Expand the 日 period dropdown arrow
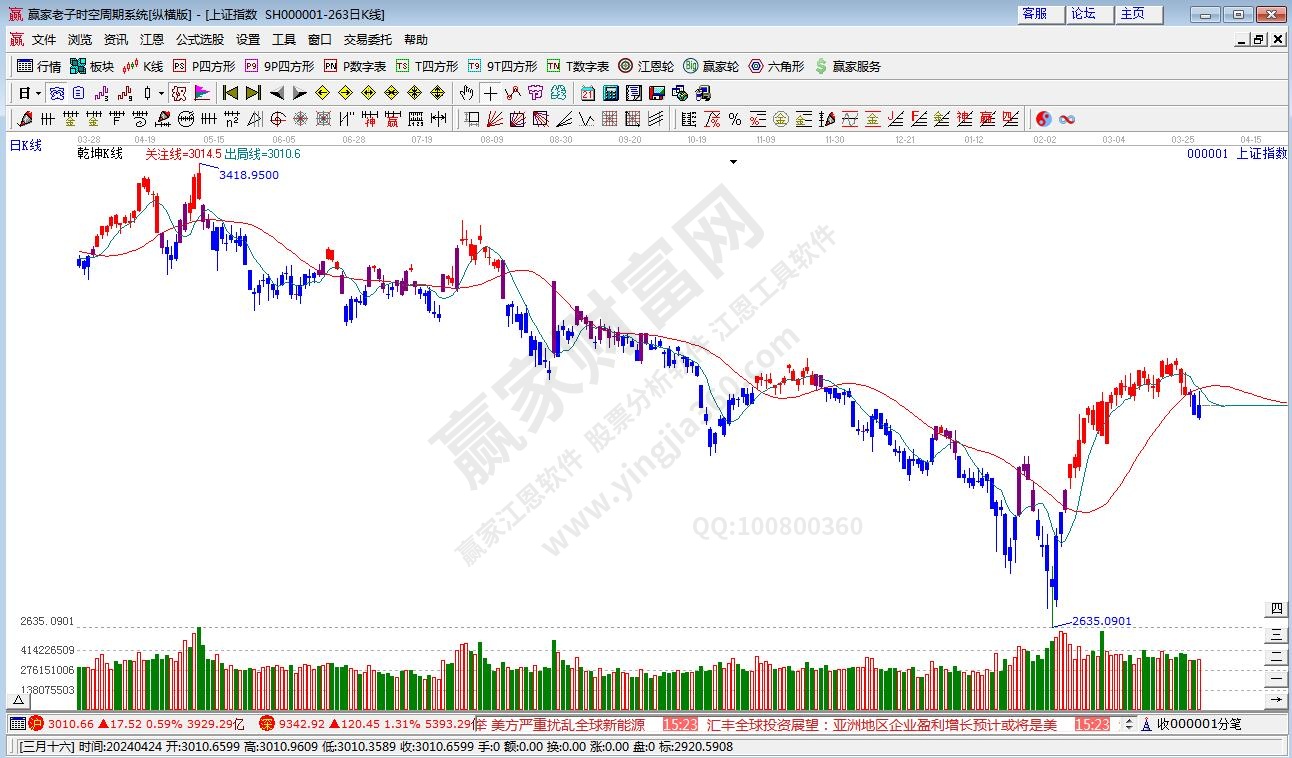Viewport: 1292px width, 758px height. point(38,93)
